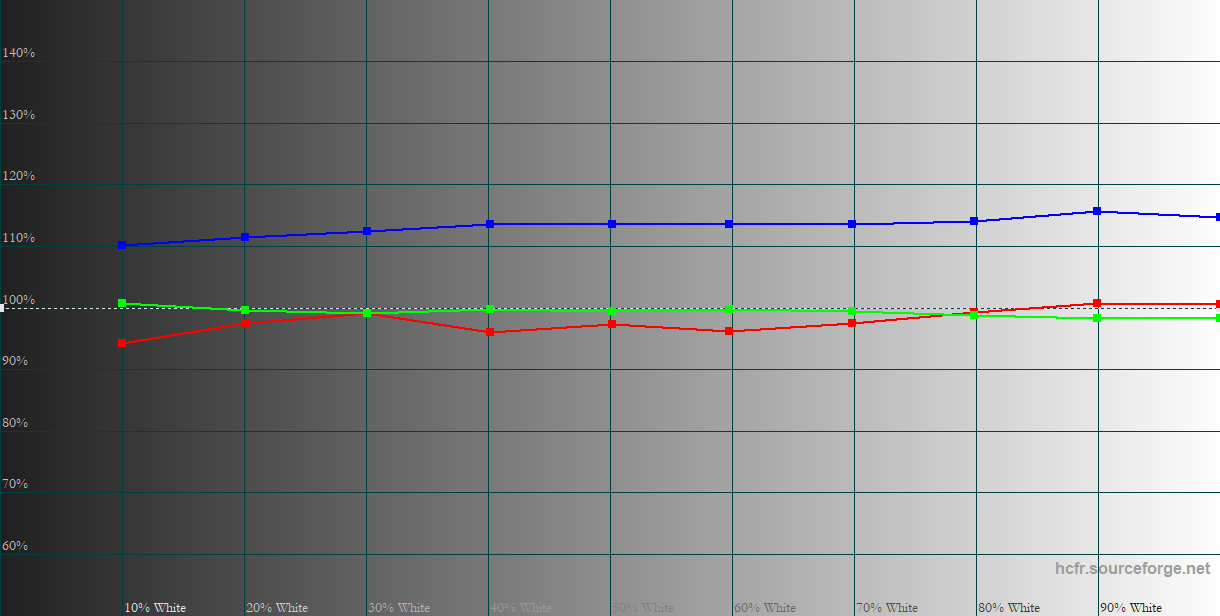The width and height of the screenshot is (1220, 616).
Task: Click the 130% axis label
Action: coord(19,115)
